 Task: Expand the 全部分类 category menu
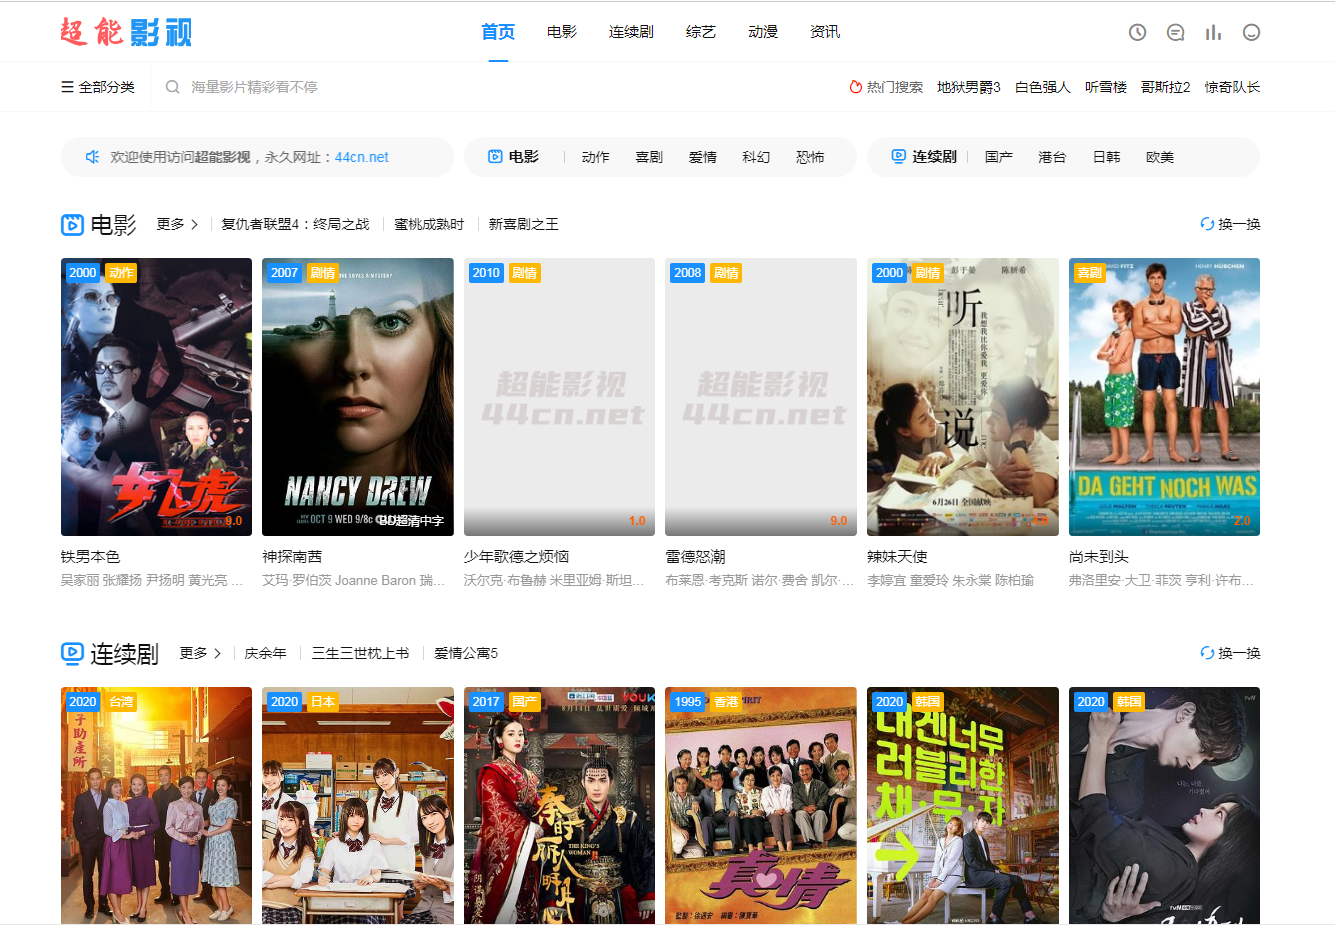pyautogui.click(x=98, y=87)
